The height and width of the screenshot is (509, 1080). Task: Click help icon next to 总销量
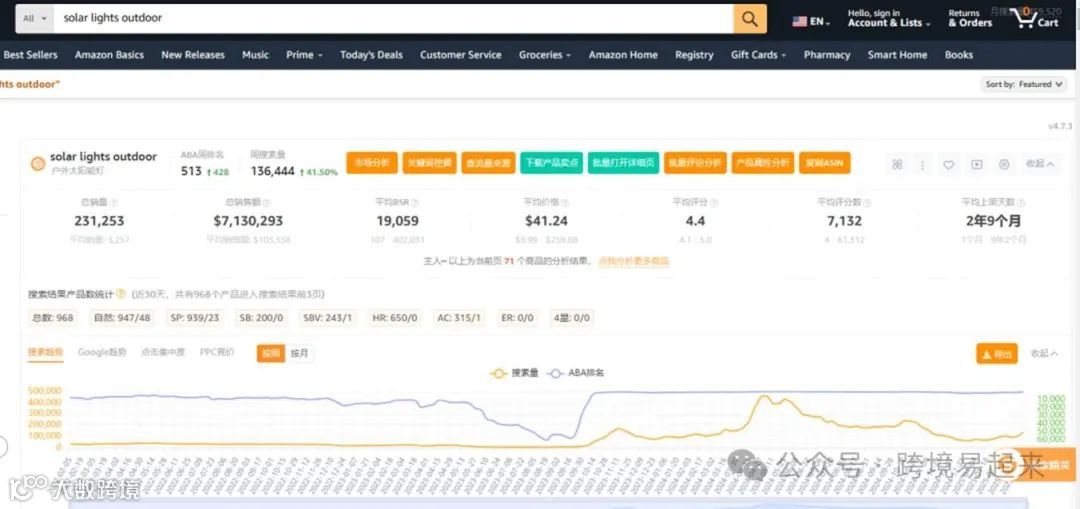pyautogui.click(x=114, y=203)
